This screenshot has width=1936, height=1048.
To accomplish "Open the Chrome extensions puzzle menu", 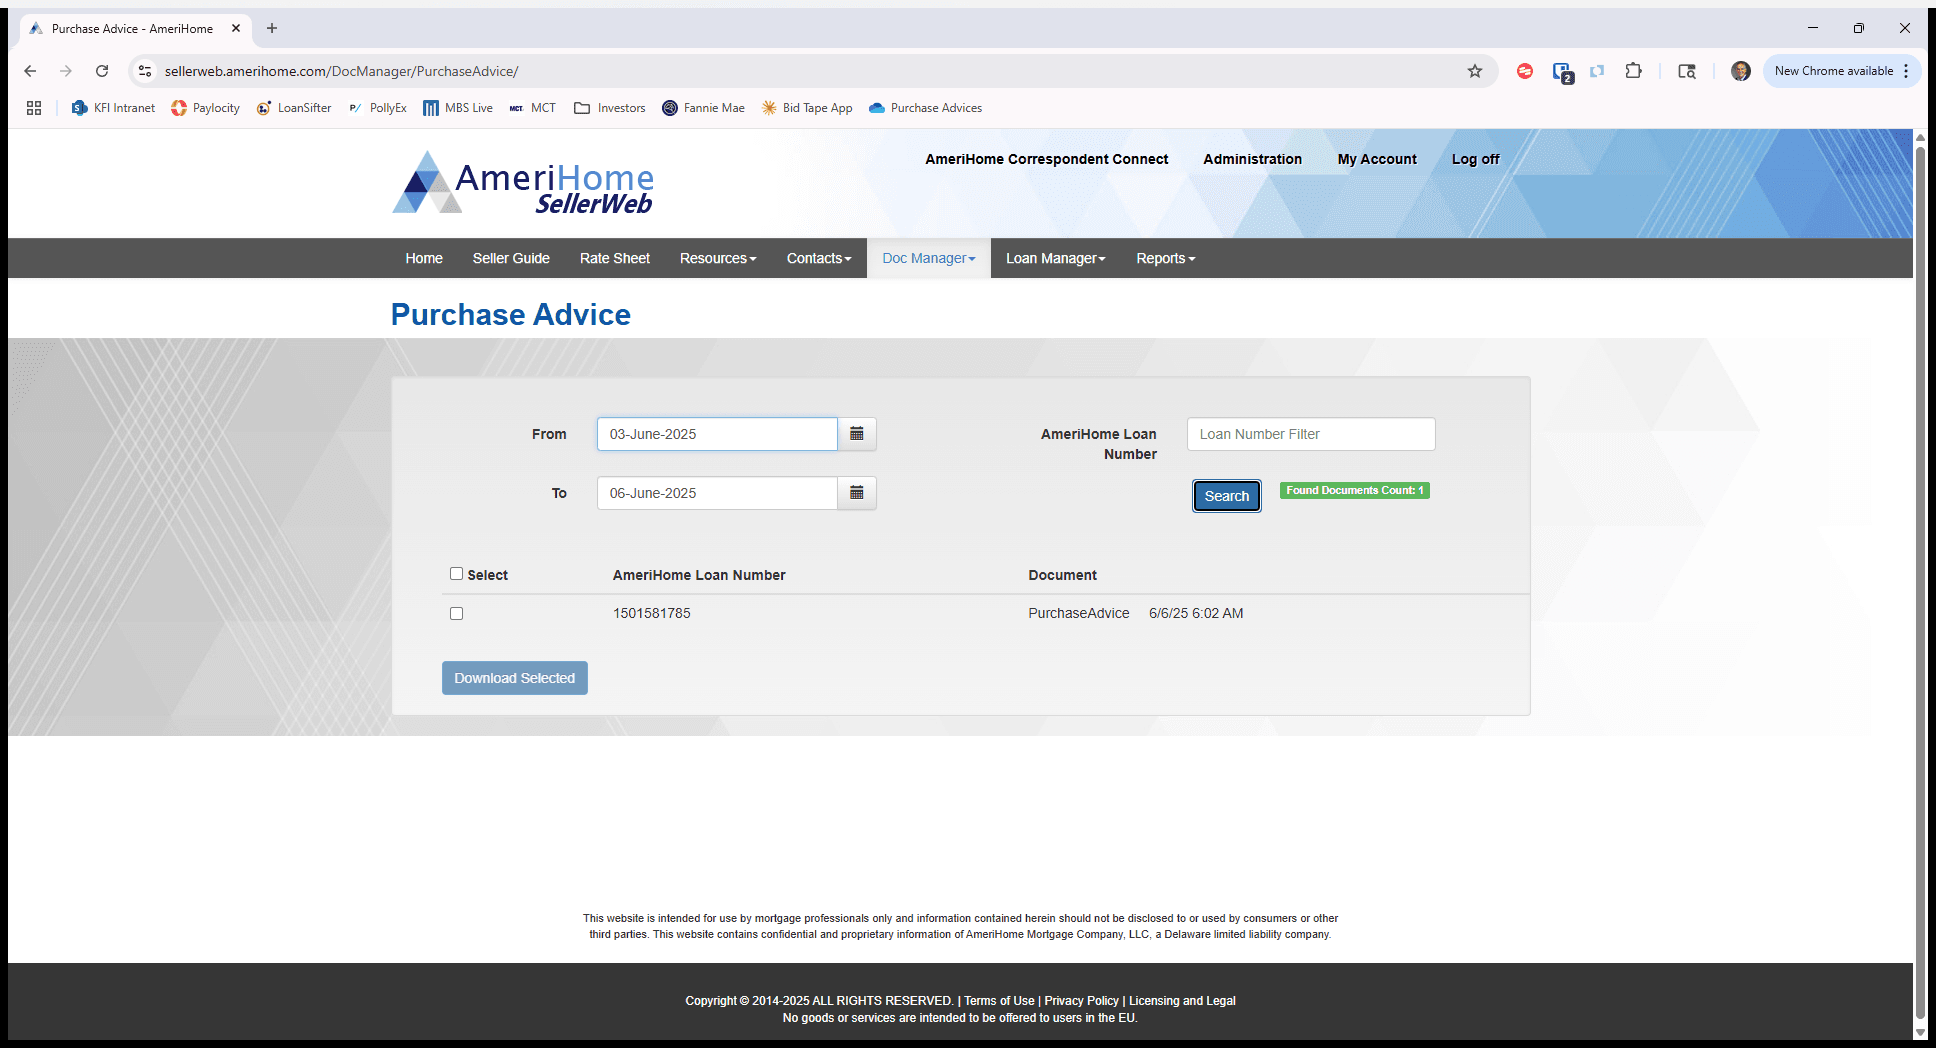I will 1634,71.
